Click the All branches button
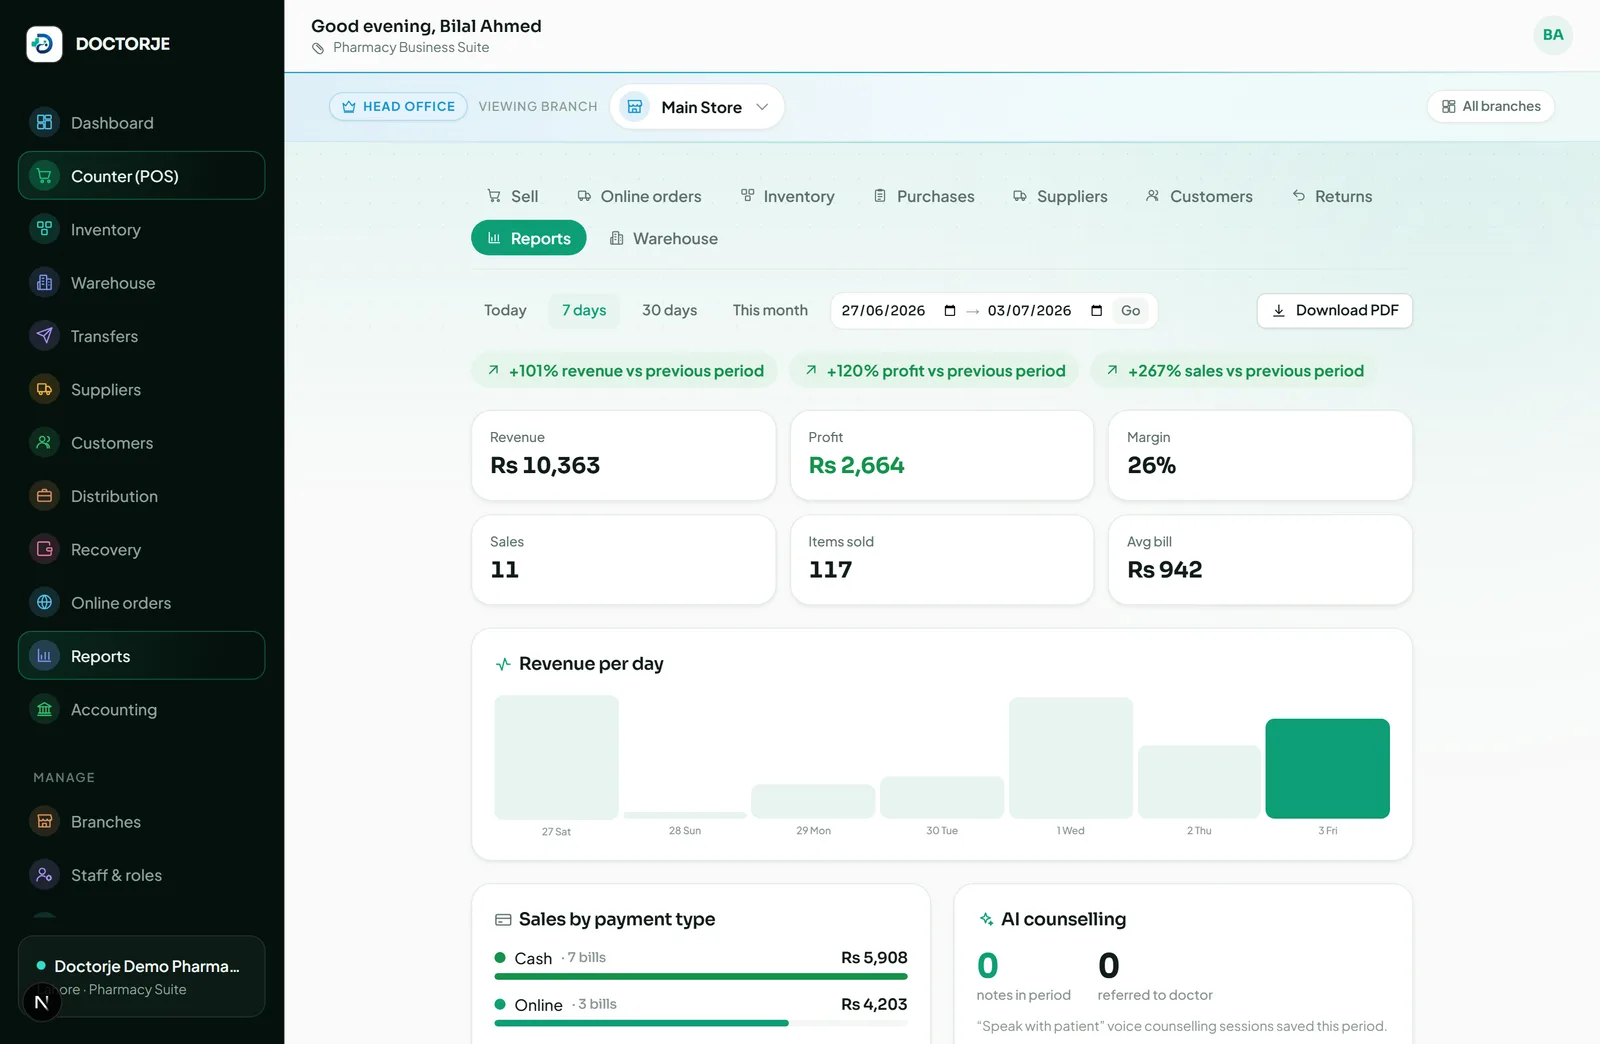 click(x=1491, y=106)
